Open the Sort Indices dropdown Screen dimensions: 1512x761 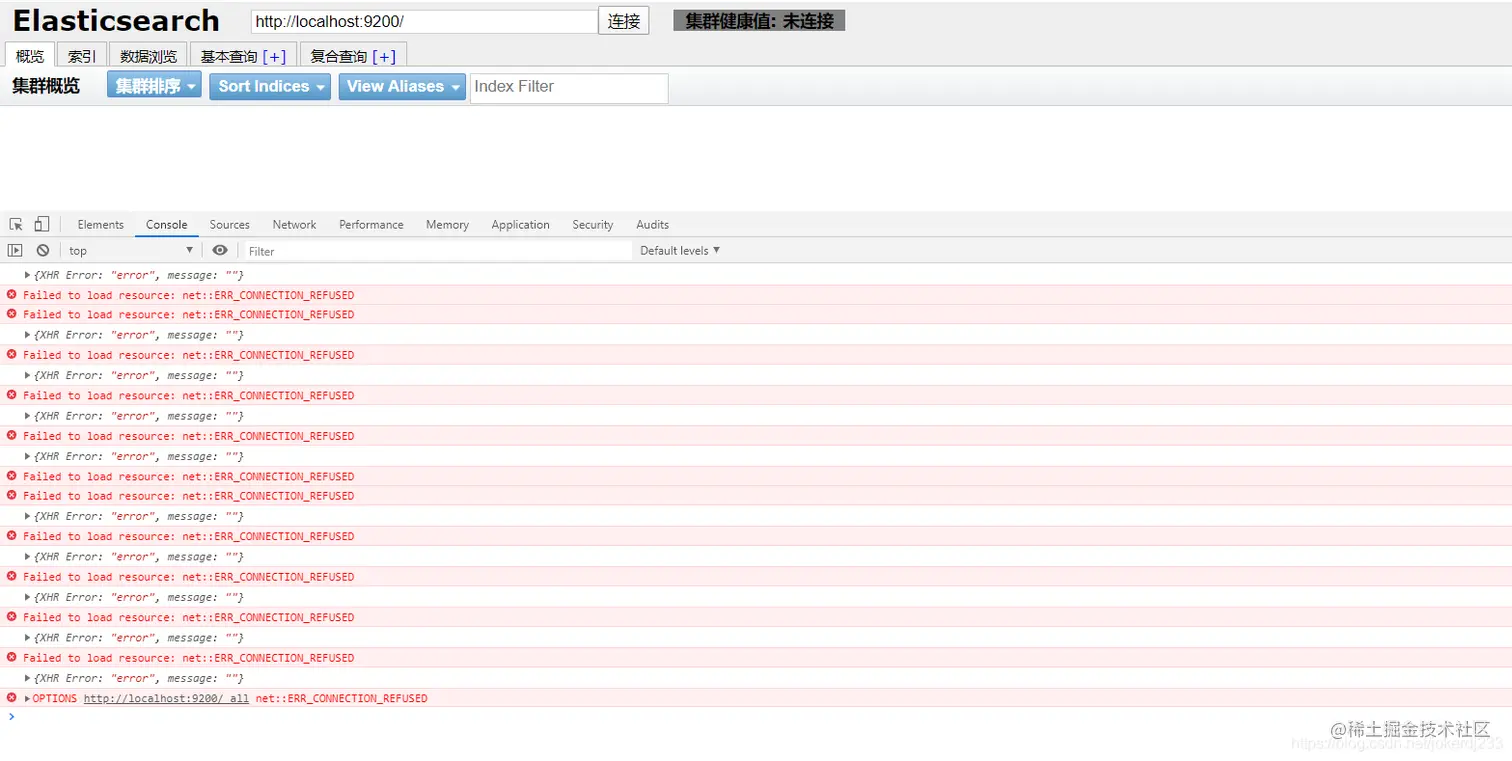pyautogui.click(x=269, y=86)
